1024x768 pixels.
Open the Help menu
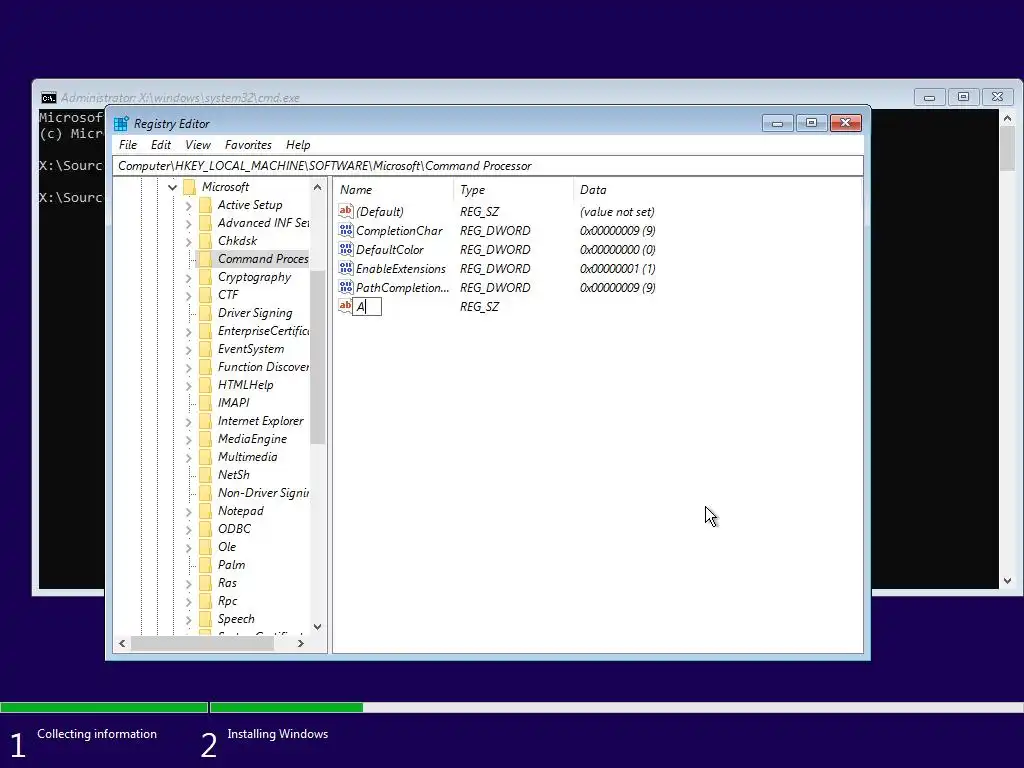(298, 145)
